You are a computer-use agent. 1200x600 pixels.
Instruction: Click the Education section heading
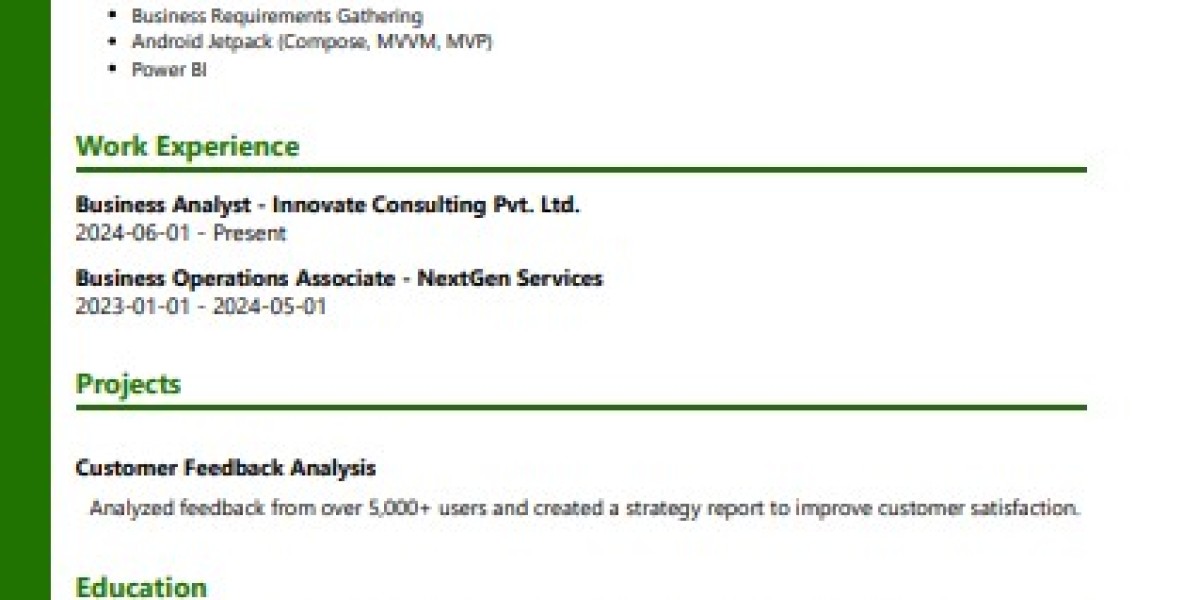tap(141, 587)
